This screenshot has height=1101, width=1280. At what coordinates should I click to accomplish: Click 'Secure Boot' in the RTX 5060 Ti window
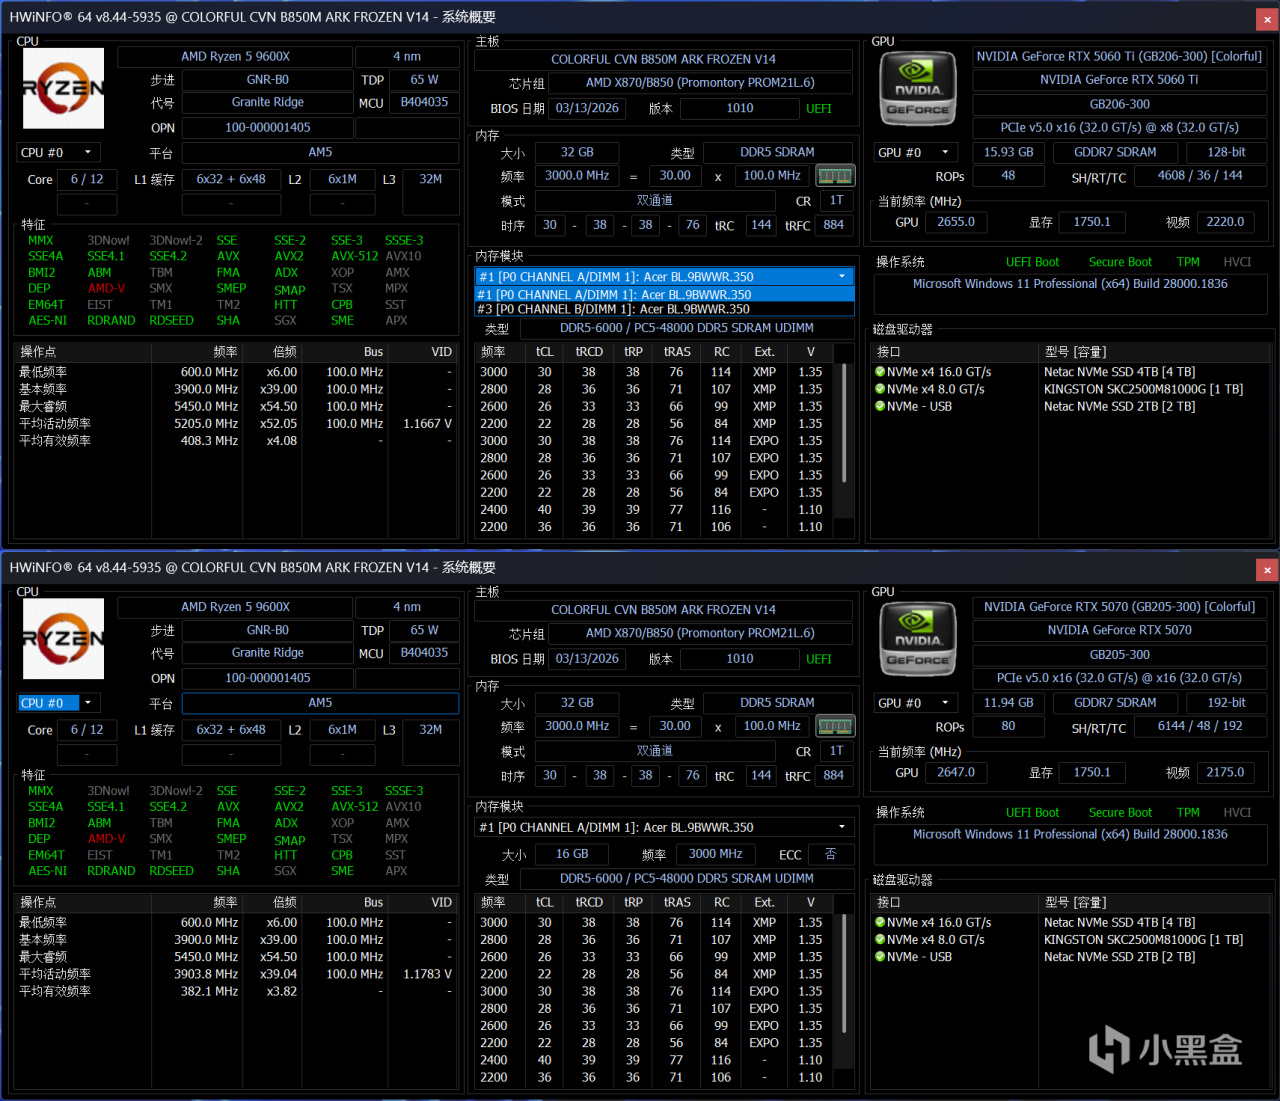pyautogui.click(x=1120, y=262)
